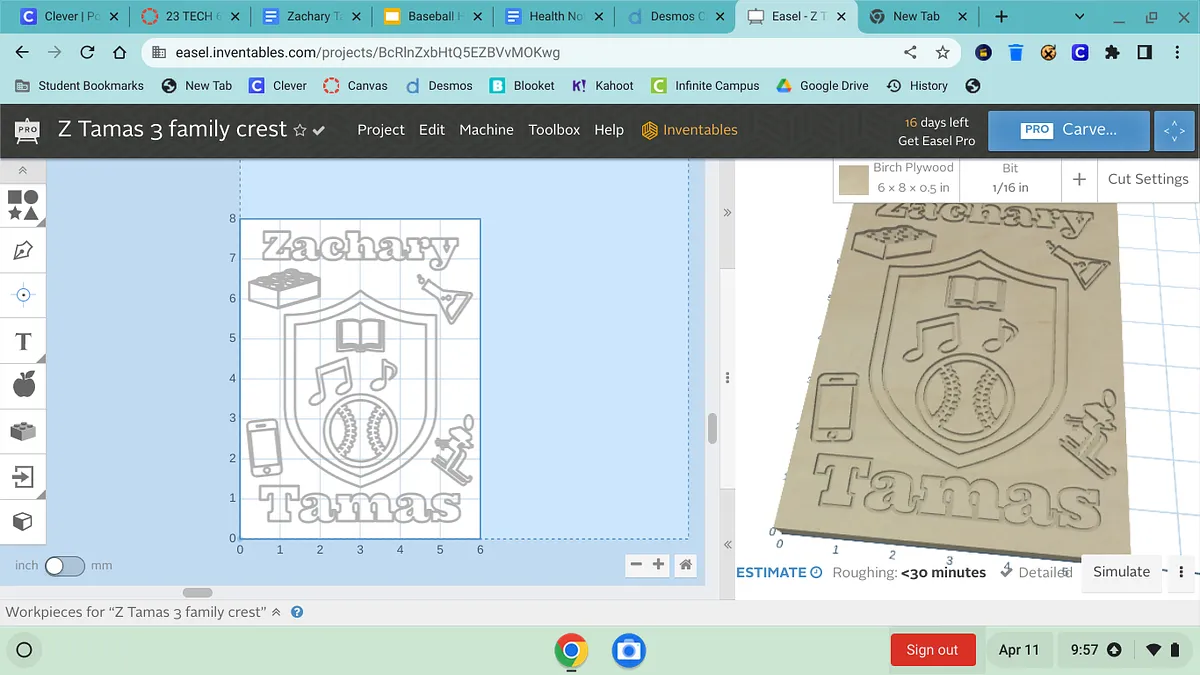The height and width of the screenshot is (675, 1200).
Task: Collapse the left tool sidebar chevron
Action: [23, 171]
